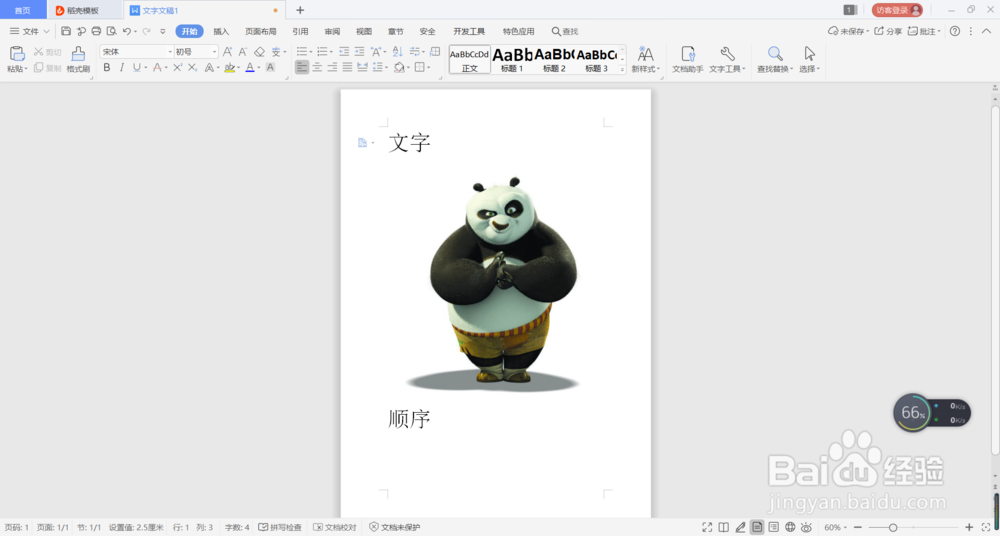Click the zoom slider handle

(x=893, y=527)
